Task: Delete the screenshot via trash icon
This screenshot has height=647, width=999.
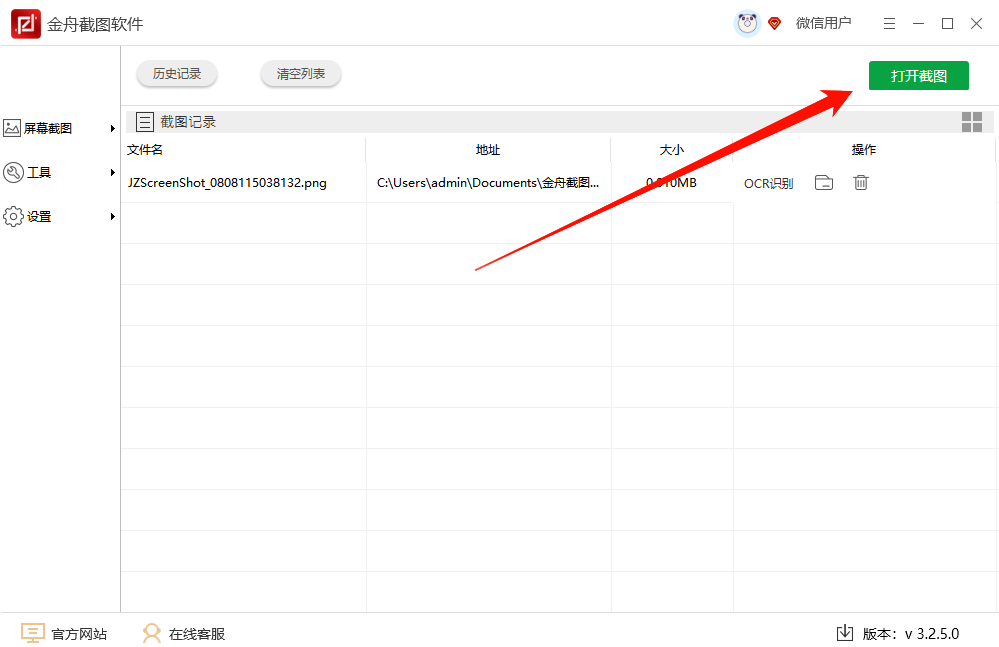Action: click(x=860, y=183)
